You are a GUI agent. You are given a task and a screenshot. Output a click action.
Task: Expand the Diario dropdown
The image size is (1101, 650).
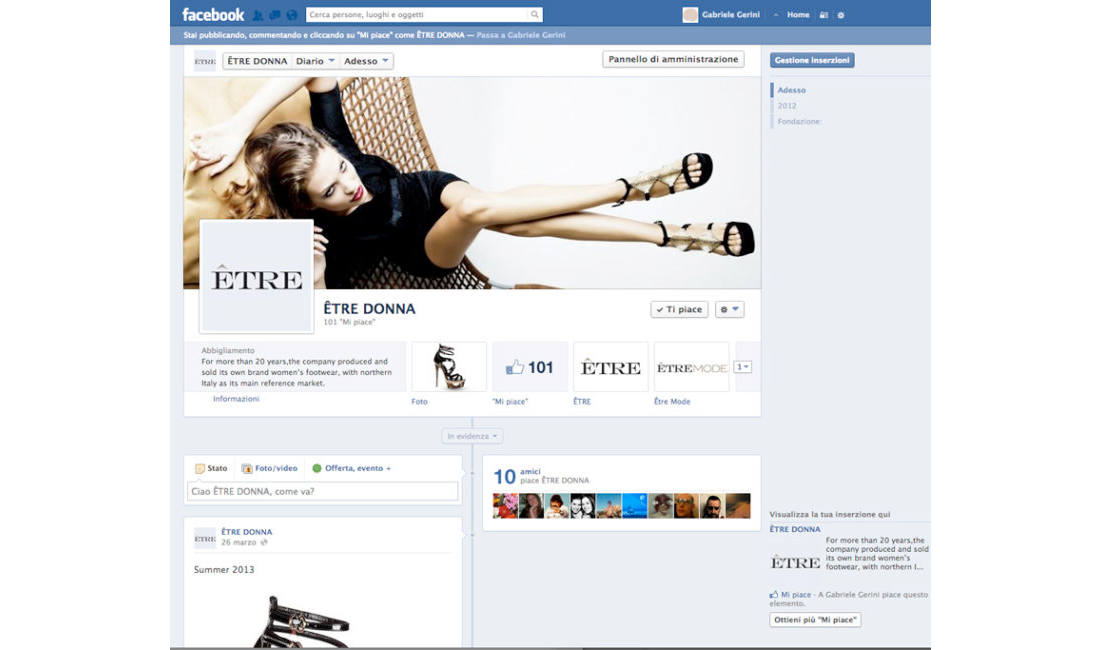click(x=315, y=61)
